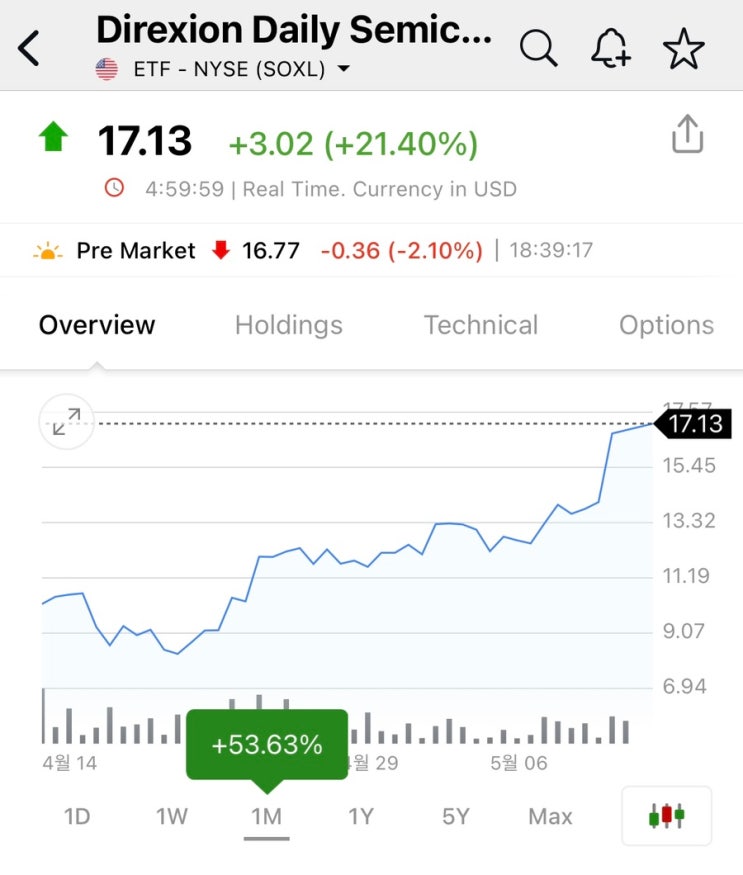Open the Overview tab
743x875 pixels.
point(97,325)
